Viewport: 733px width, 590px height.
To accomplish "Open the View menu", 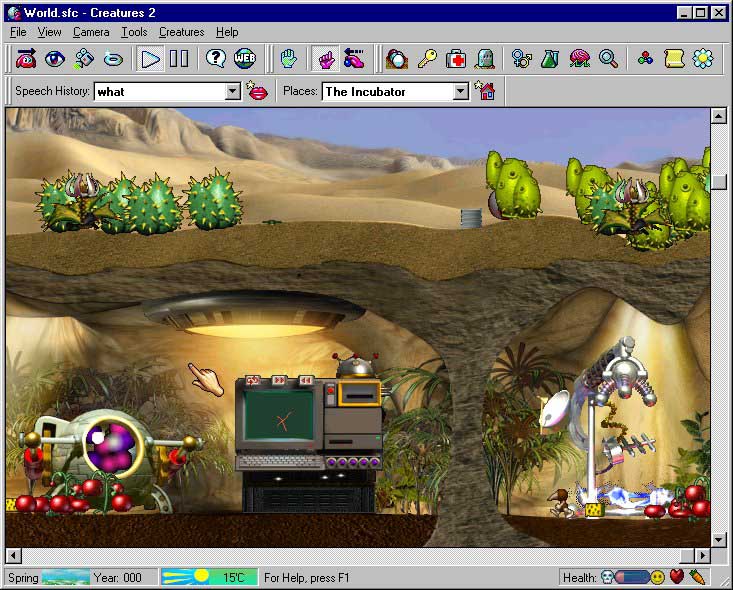I will pyautogui.click(x=50, y=32).
